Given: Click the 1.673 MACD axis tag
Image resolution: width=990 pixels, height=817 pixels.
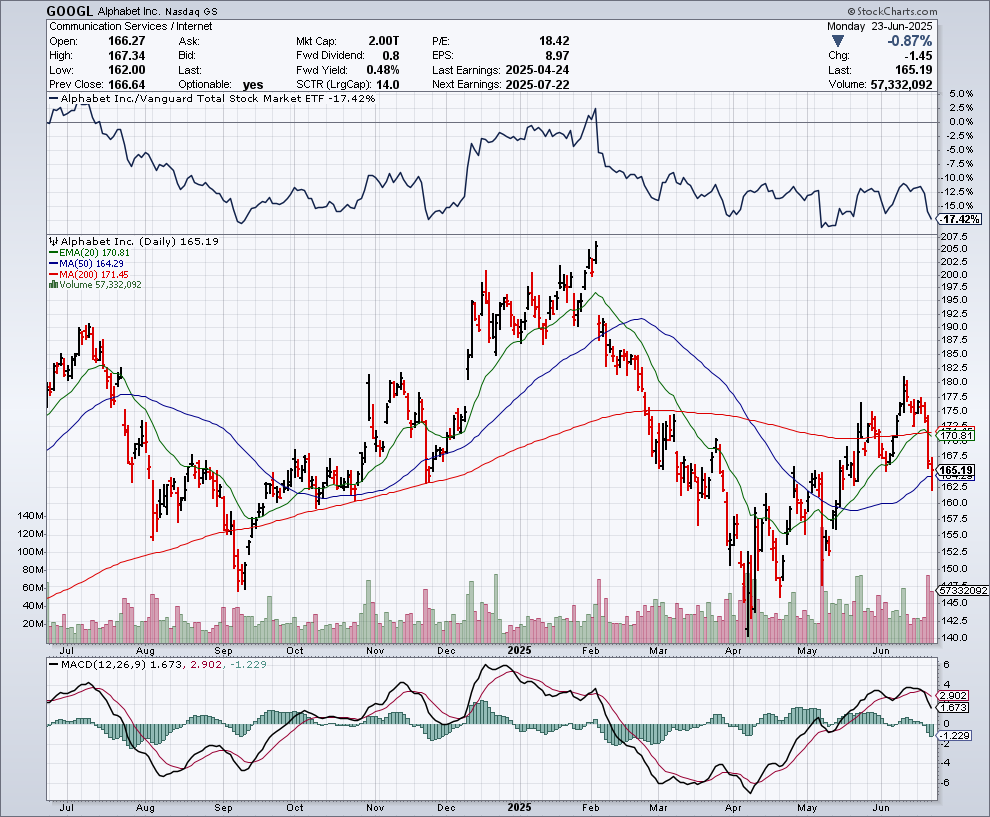Looking at the screenshot, I should (x=953, y=708).
